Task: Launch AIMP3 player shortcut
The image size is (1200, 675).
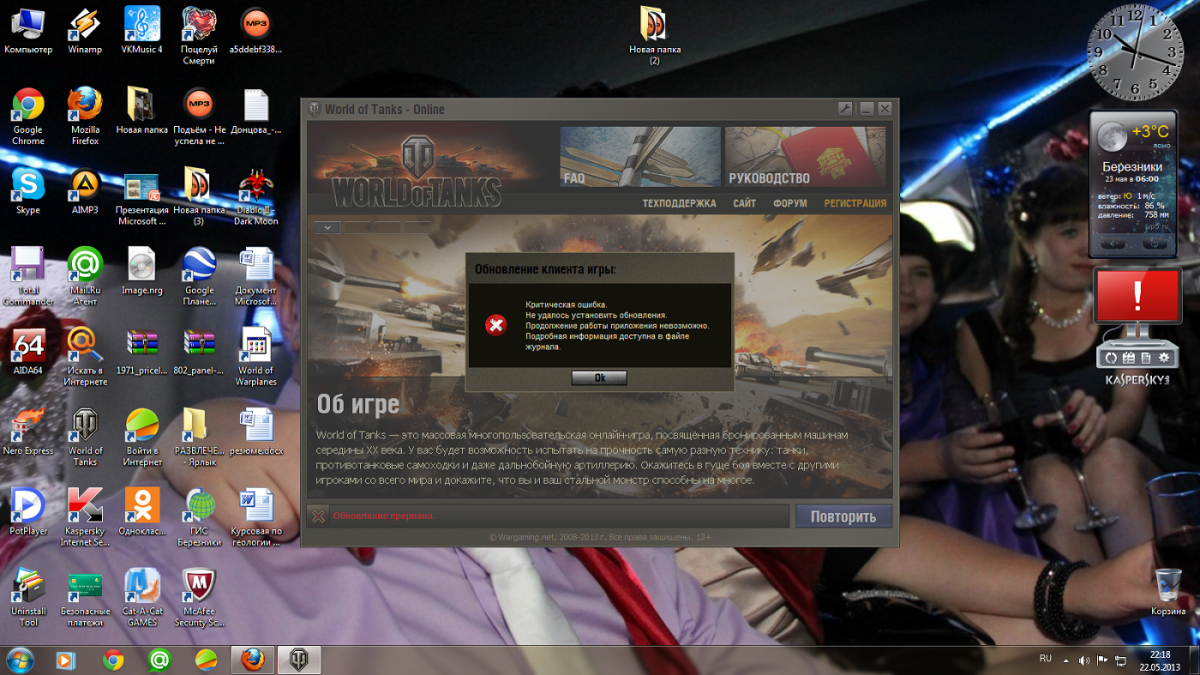Action: pyautogui.click(x=85, y=190)
